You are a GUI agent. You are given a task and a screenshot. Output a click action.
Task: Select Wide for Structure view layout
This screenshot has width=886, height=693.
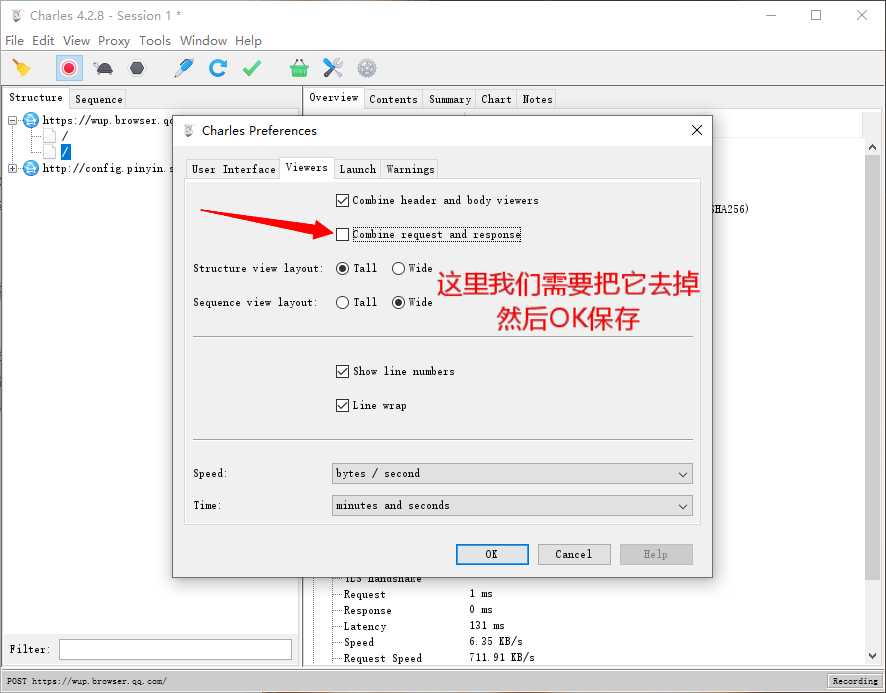(398, 268)
